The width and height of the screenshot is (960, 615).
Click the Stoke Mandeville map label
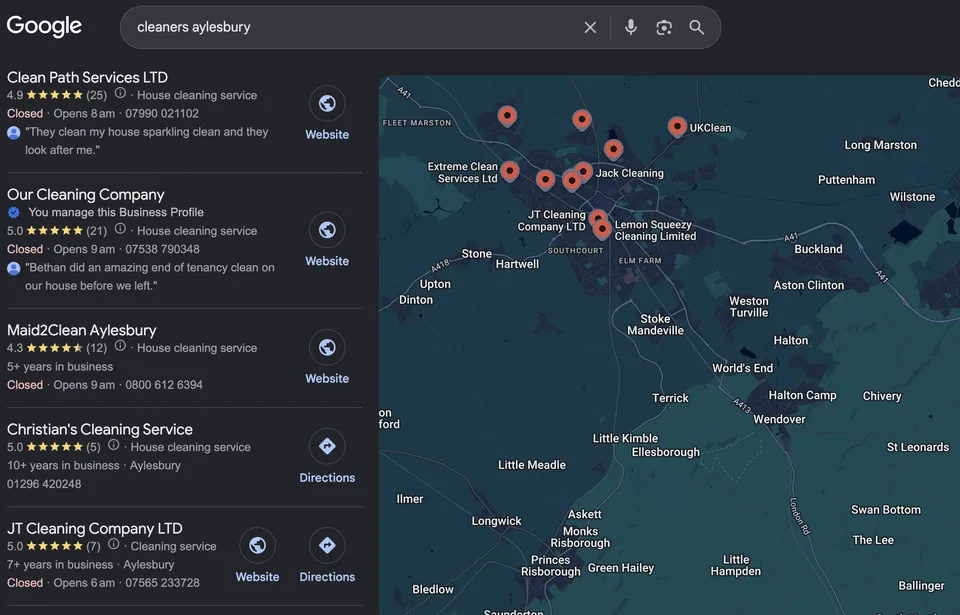tap(655, 325)
